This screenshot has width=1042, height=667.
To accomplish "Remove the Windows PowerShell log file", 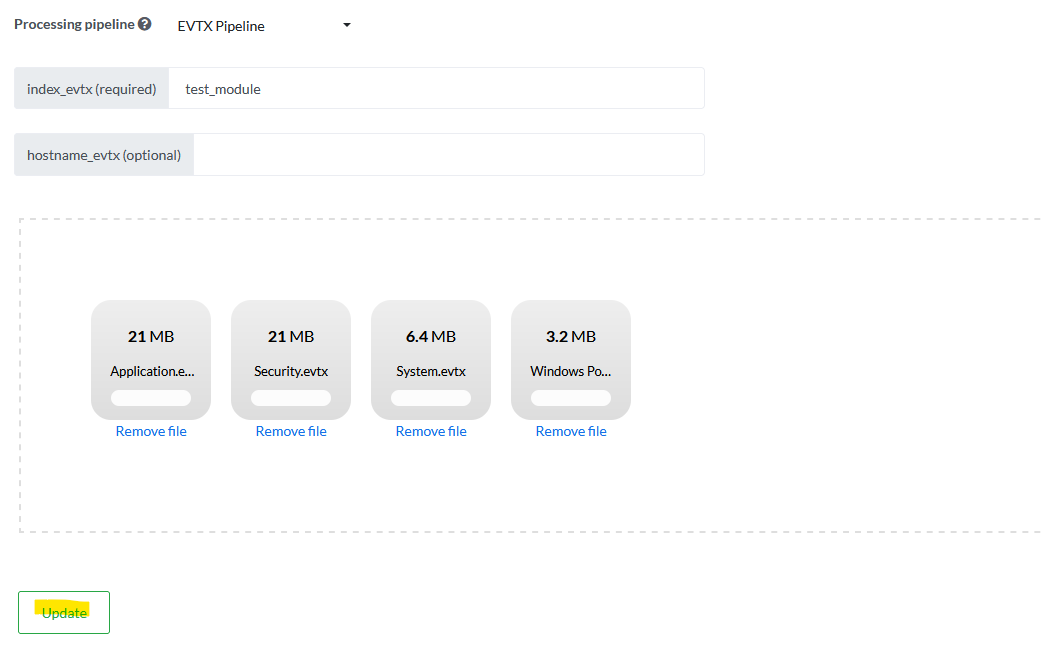I will click(571, 432).
